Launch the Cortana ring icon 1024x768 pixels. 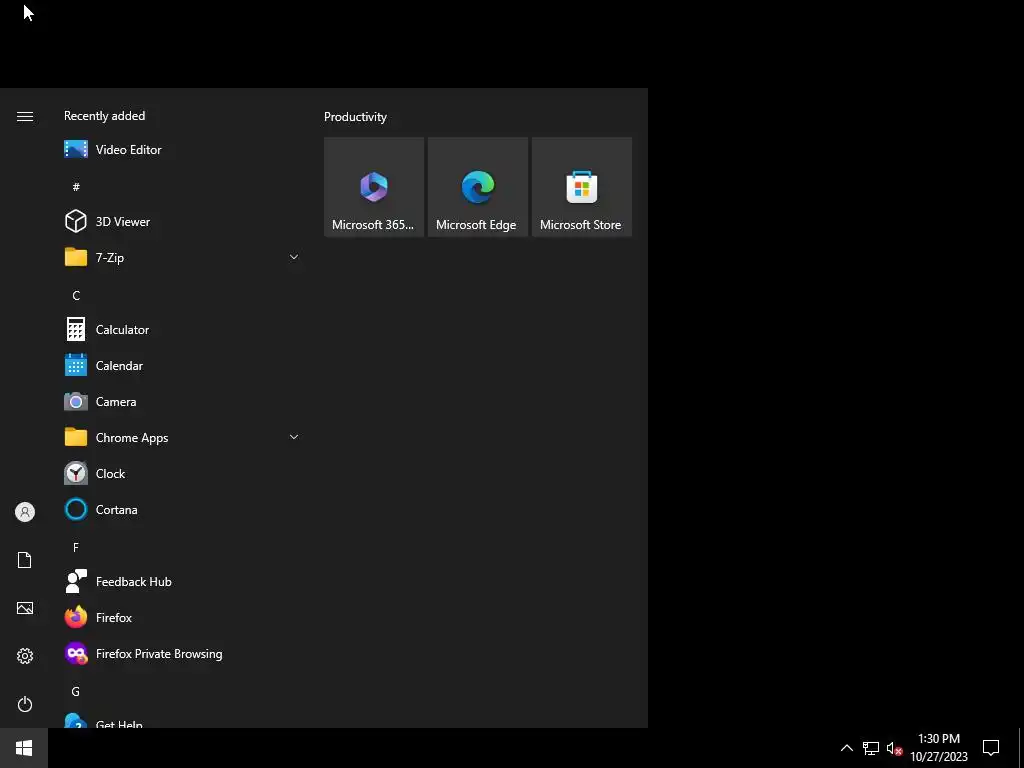[x=76, y=509]
